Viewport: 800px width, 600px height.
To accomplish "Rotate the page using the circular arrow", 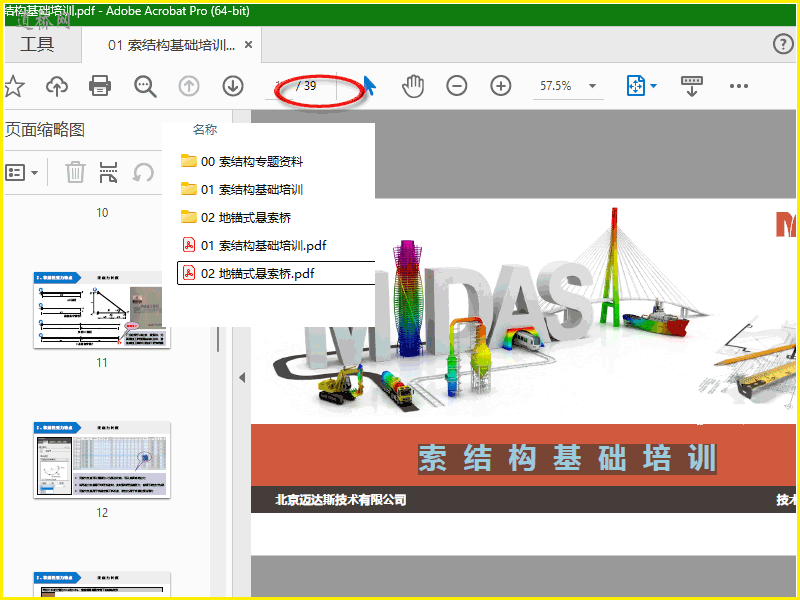I will [143, 172].
